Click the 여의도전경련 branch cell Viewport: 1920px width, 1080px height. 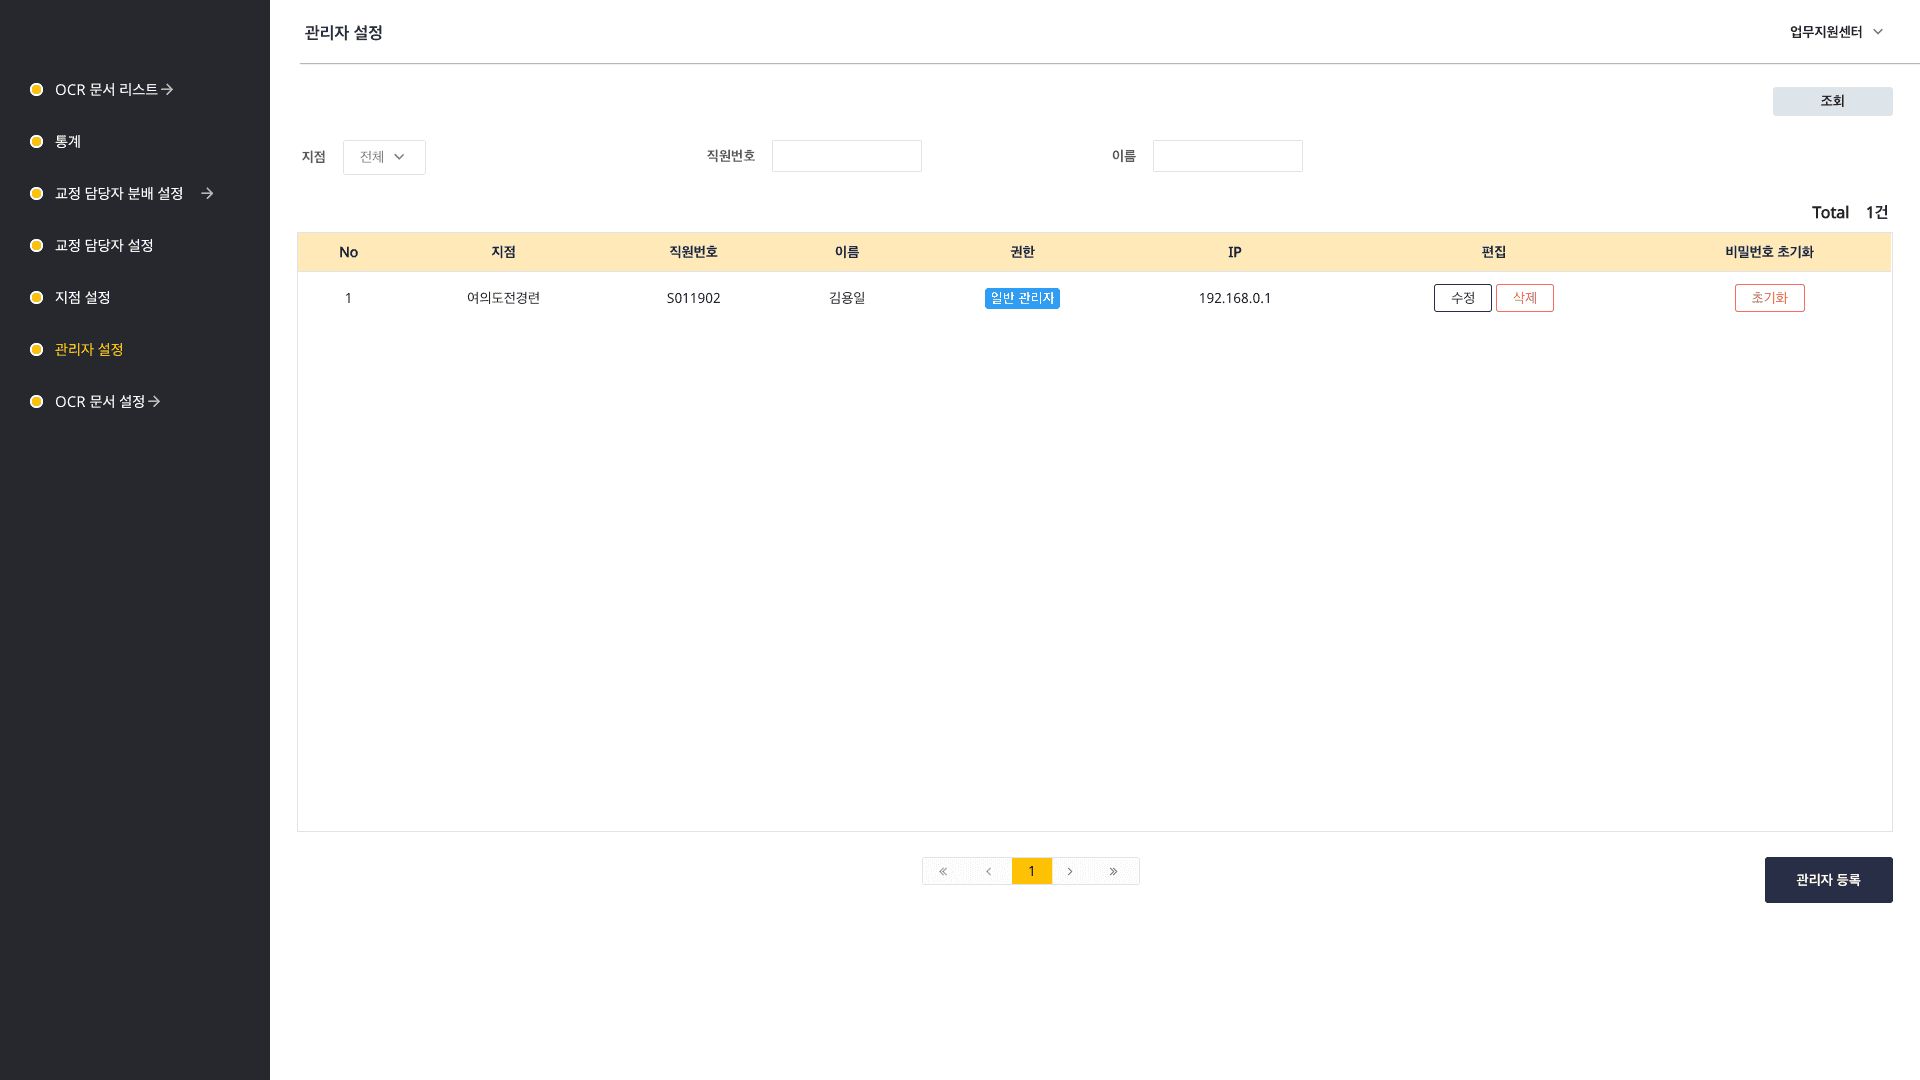(x=503, y=298)
